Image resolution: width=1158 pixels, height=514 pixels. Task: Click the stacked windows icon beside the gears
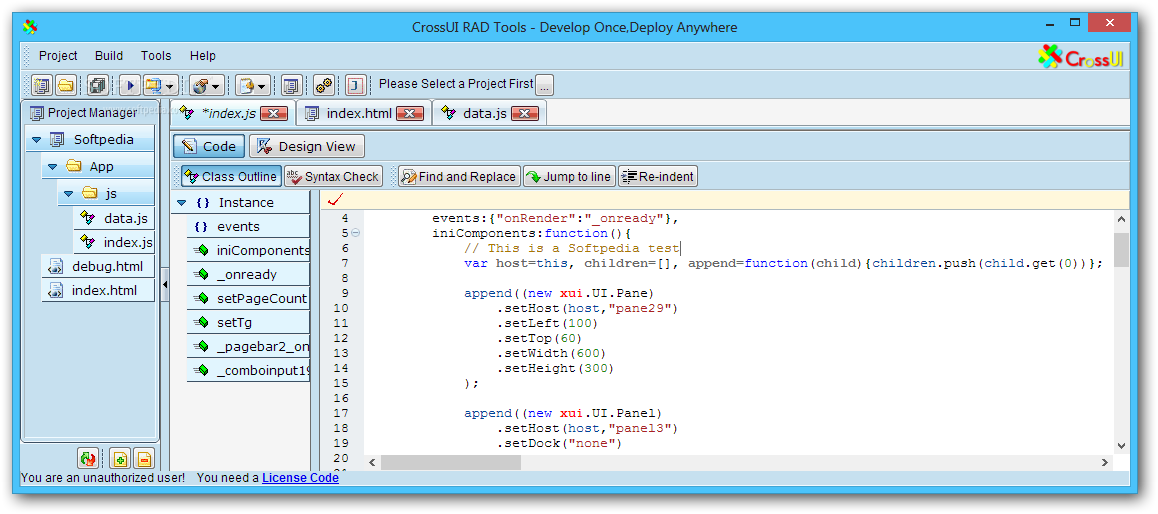(x=292, y=85)
